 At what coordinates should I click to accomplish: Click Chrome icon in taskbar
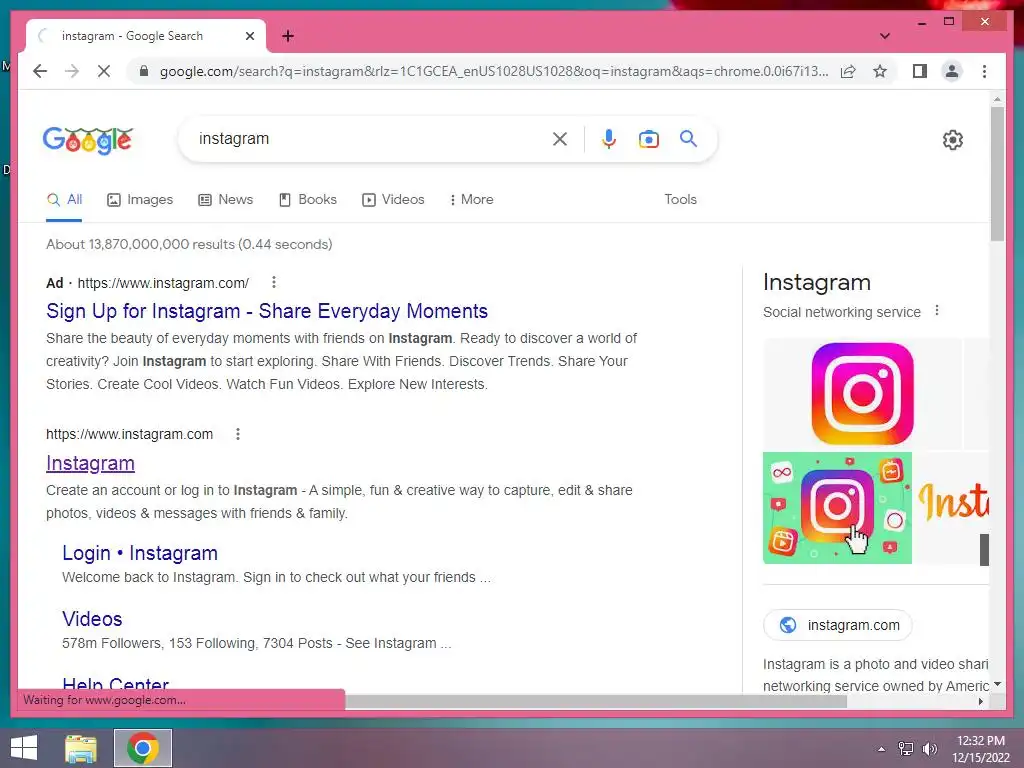[143, 748]
